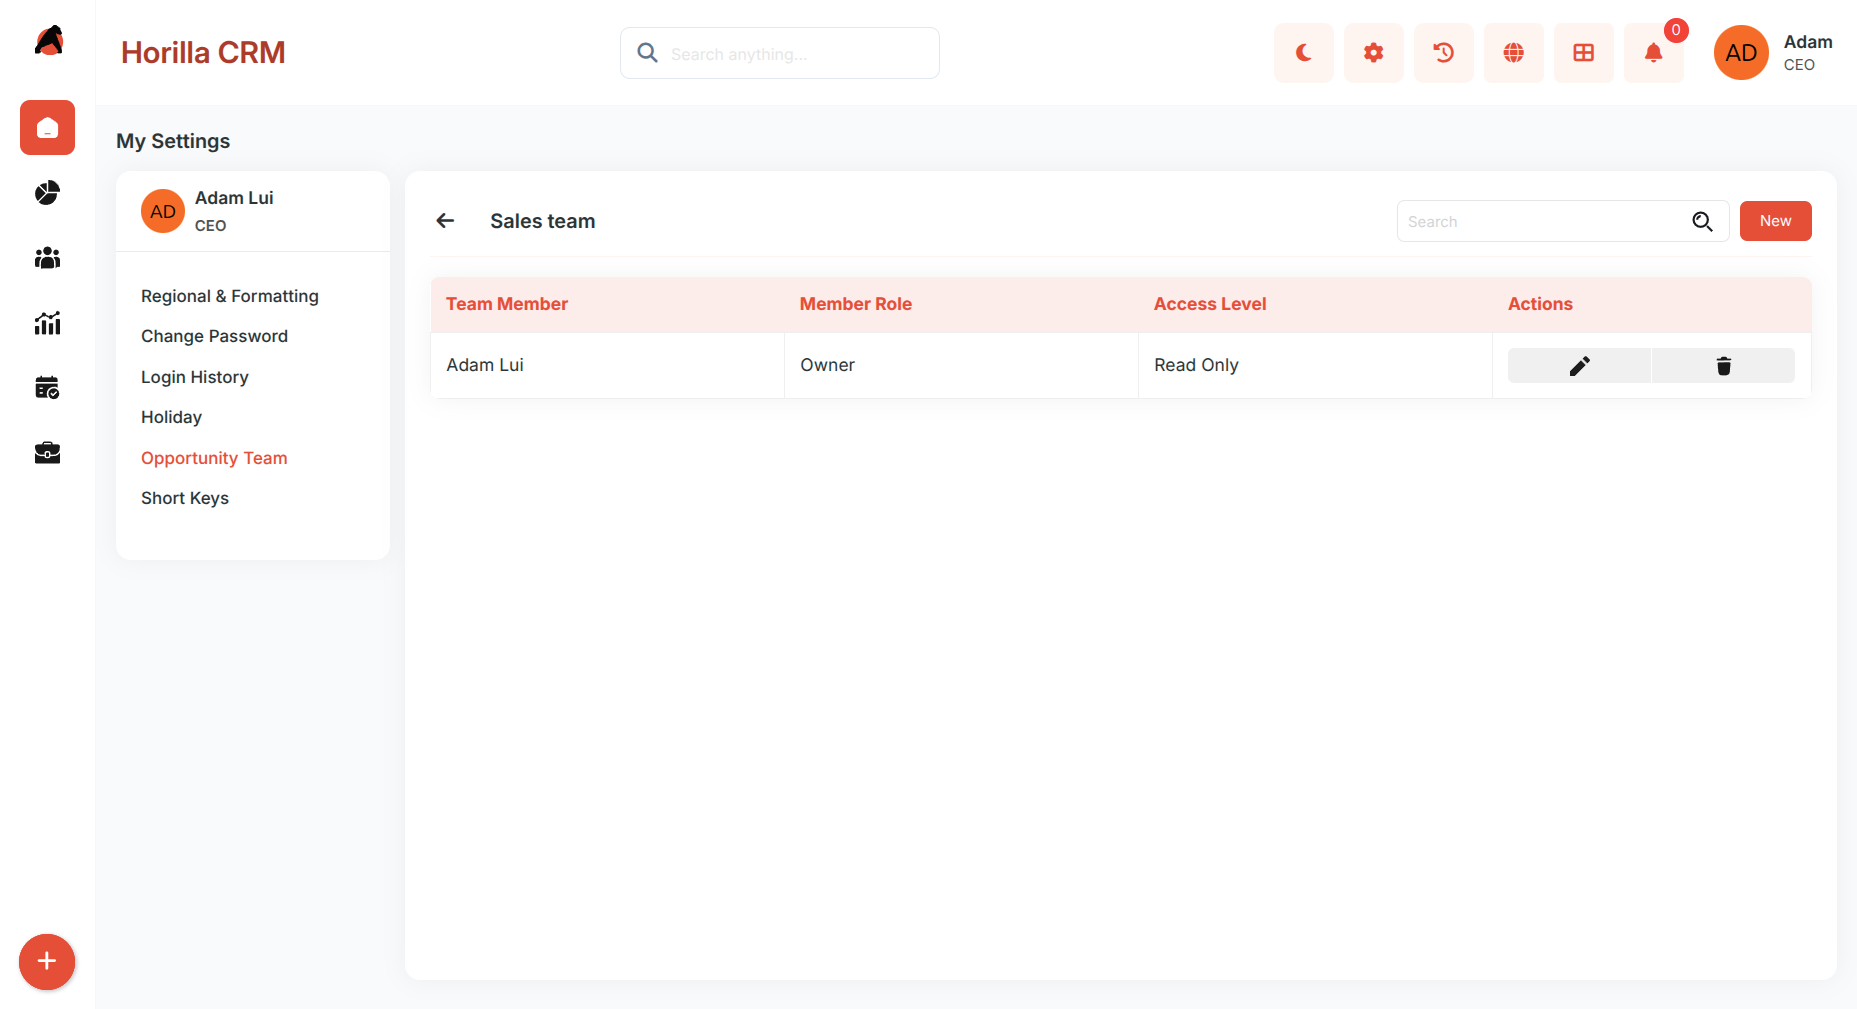The width and height of the screenshot is (1857, 1009).
Task: Open the grid layout icon in header
Action: 1583,53
